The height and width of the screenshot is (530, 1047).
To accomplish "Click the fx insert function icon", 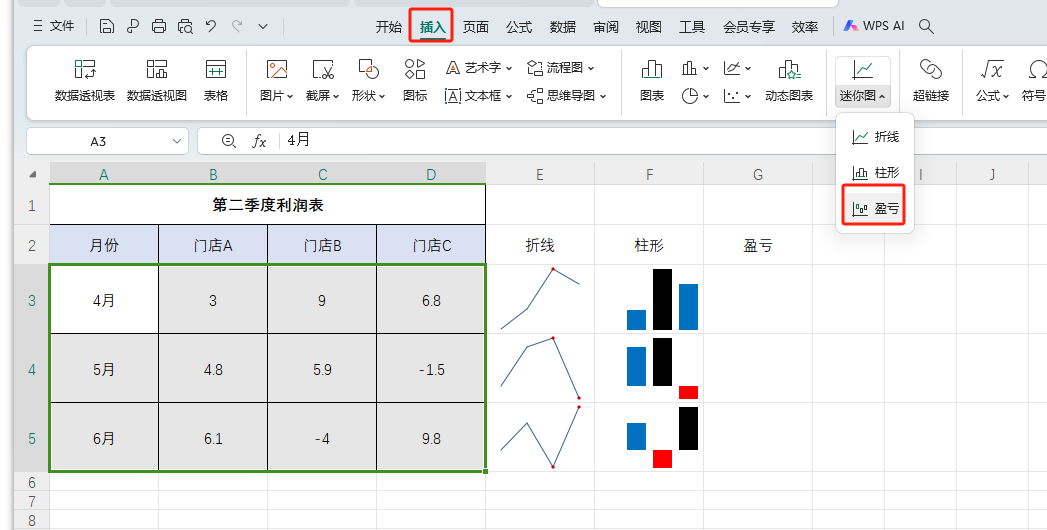I will [259, 141].
